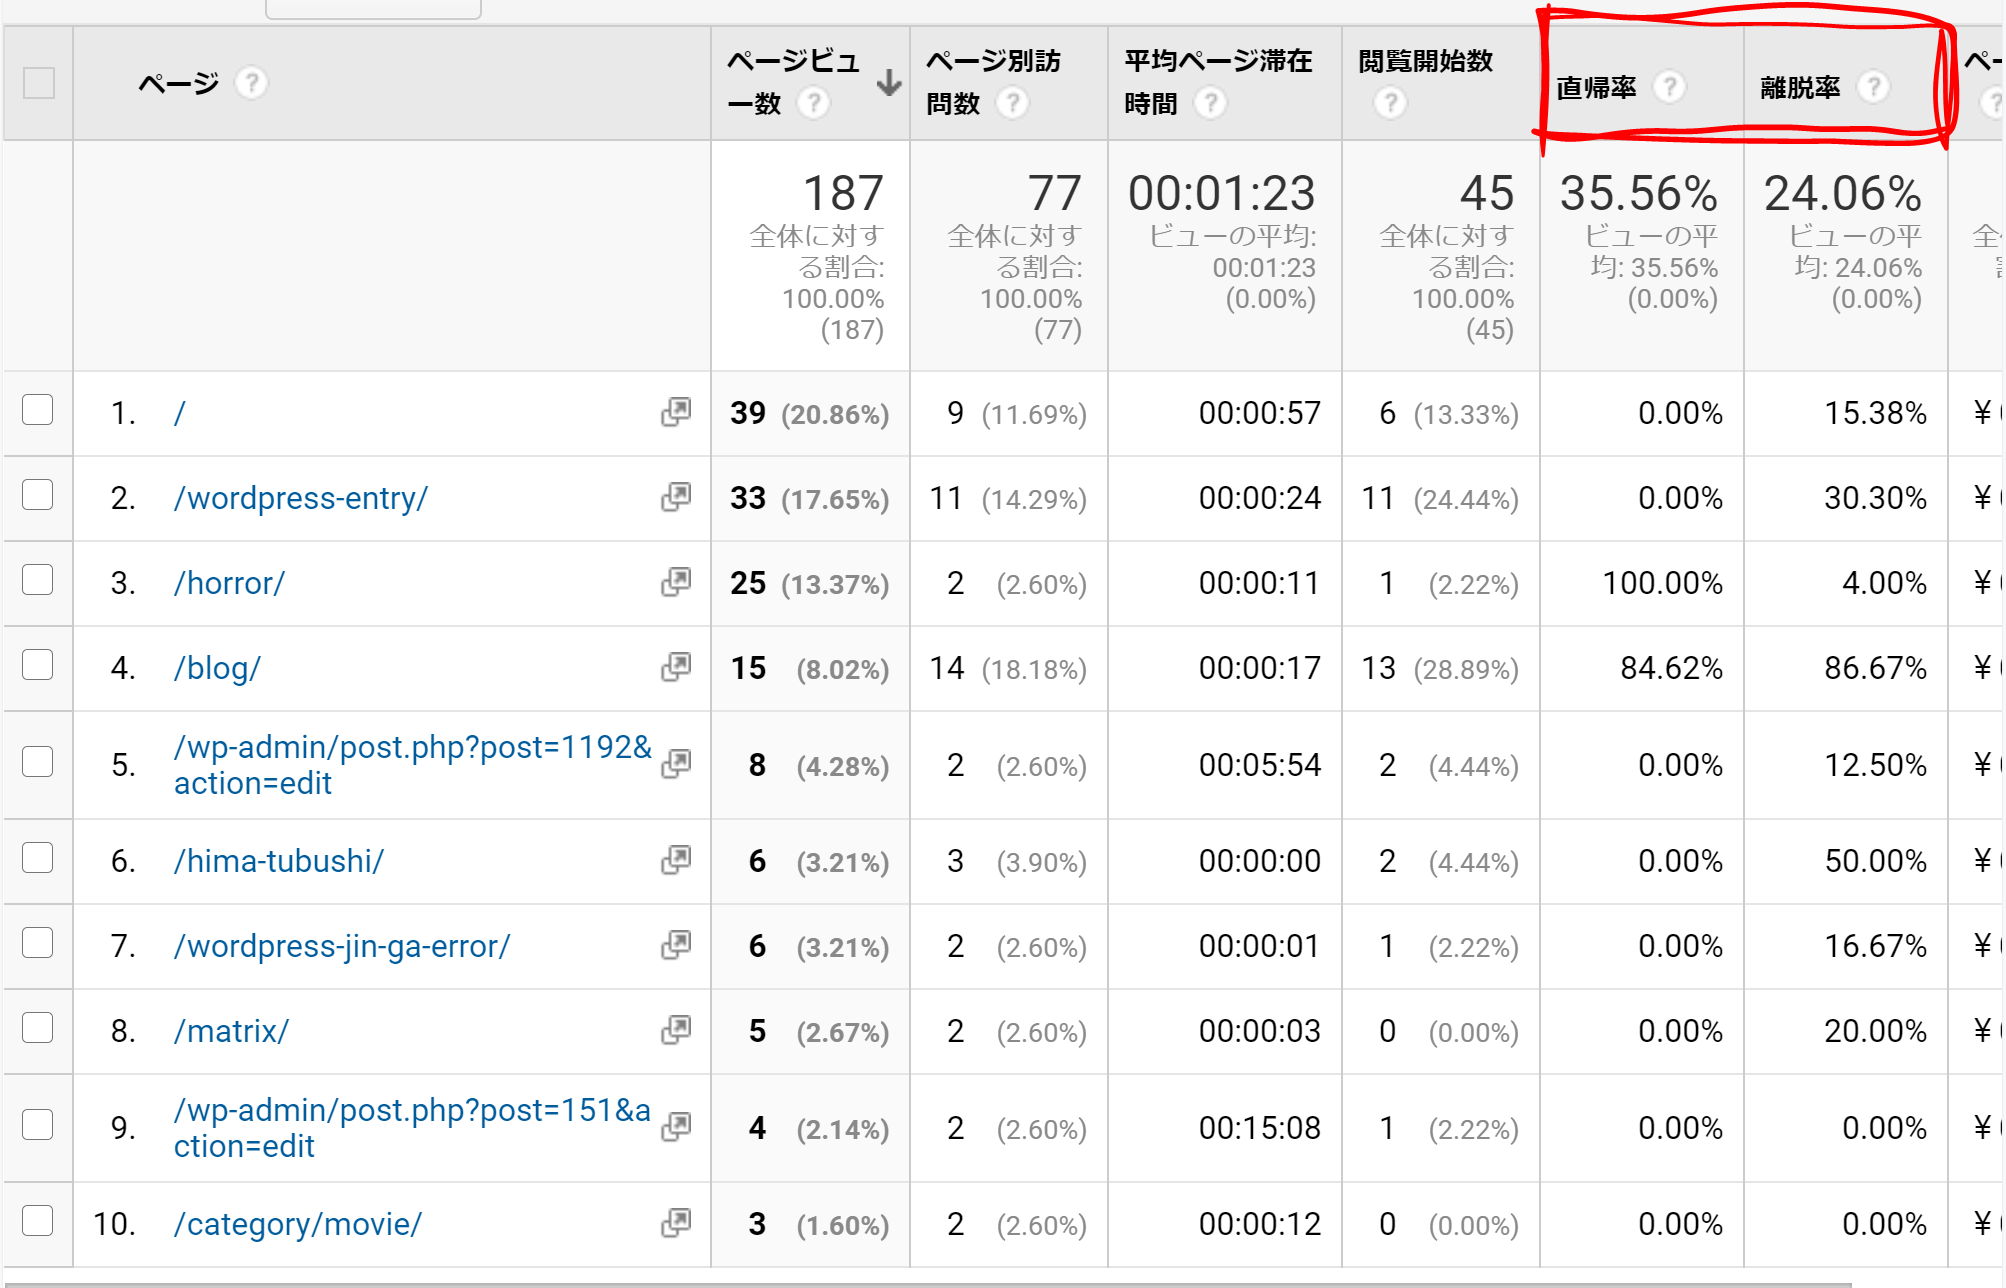Click the 24.06% overall exit rate
The image size is (2006, 1288).
(x=1842, y=193)
